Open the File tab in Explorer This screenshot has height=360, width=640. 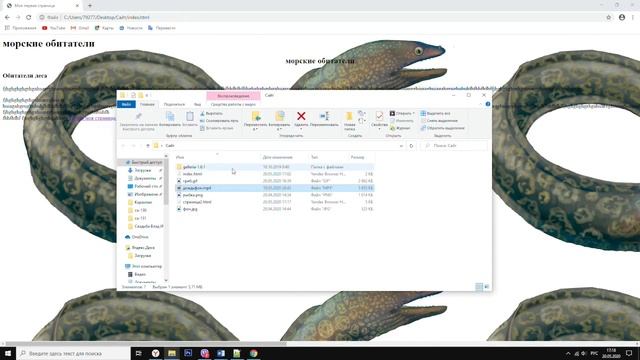pos(126,104)
